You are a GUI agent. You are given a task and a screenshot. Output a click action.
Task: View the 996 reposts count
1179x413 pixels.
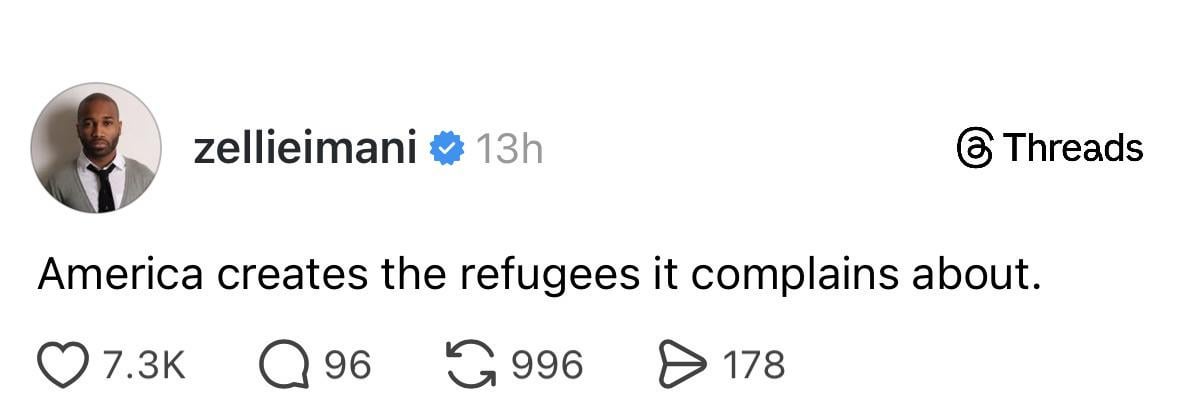(546, 364)
